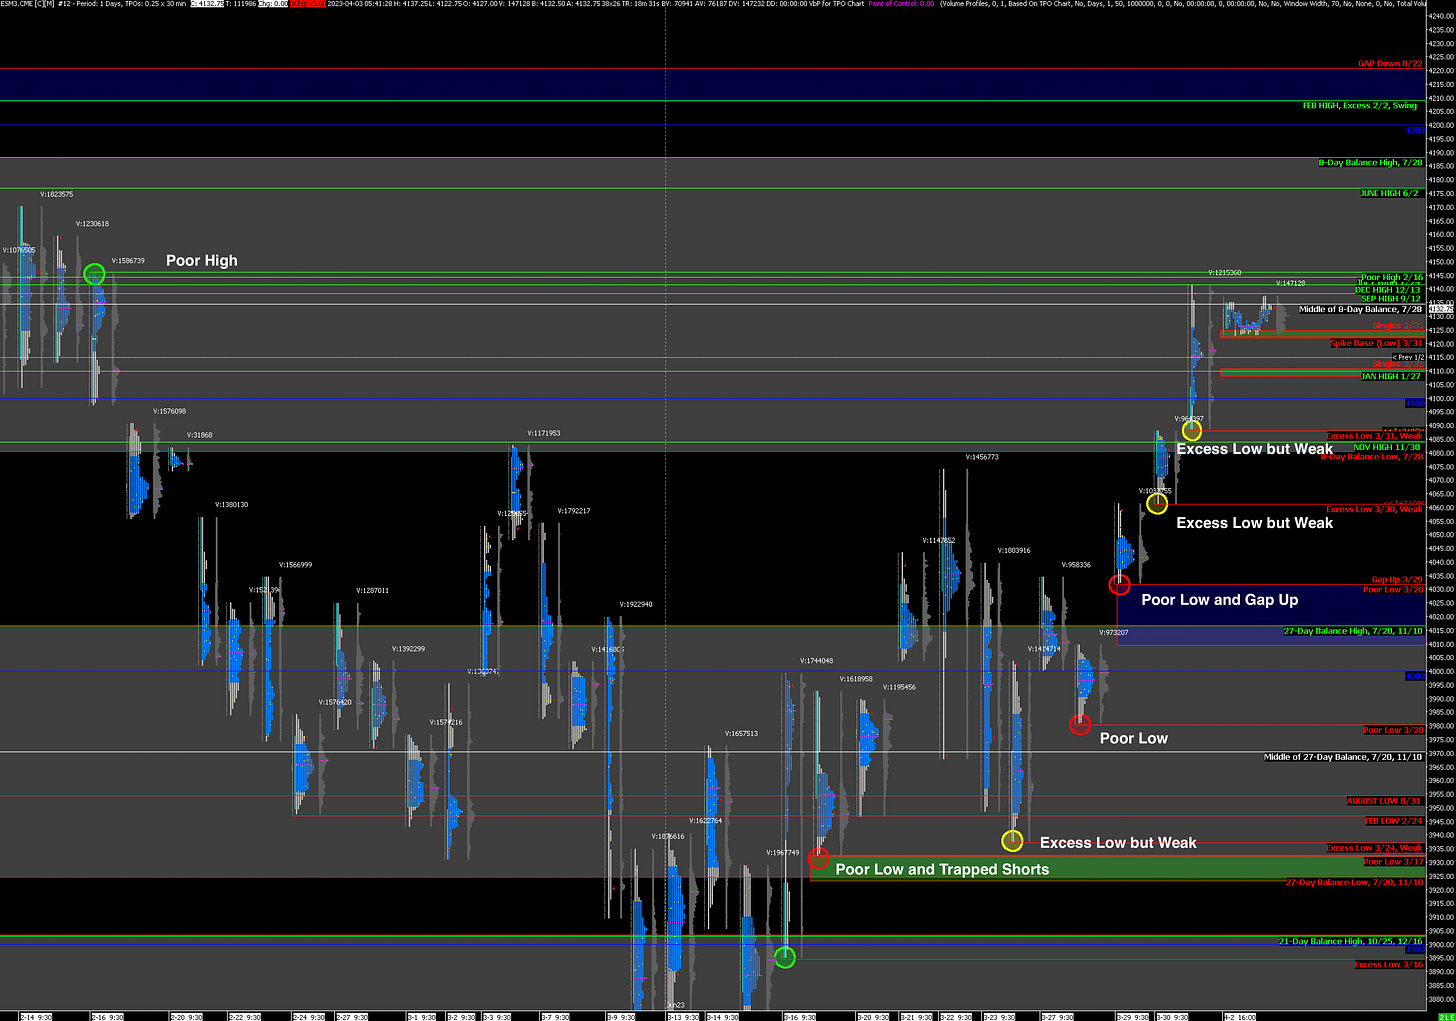Select the Excess Low 3/16 label
This screenshot has width=1456, height=1021.
click(1389, 965)
